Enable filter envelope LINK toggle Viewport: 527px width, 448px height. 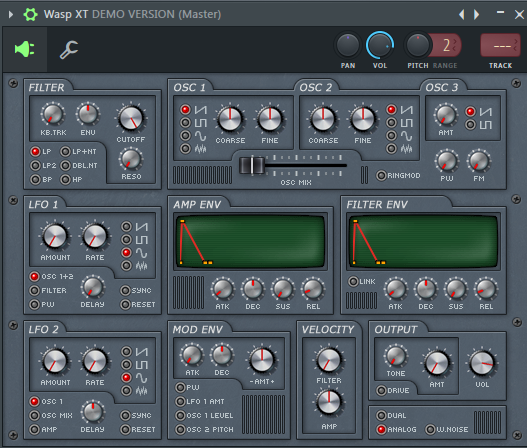(353, 281)
